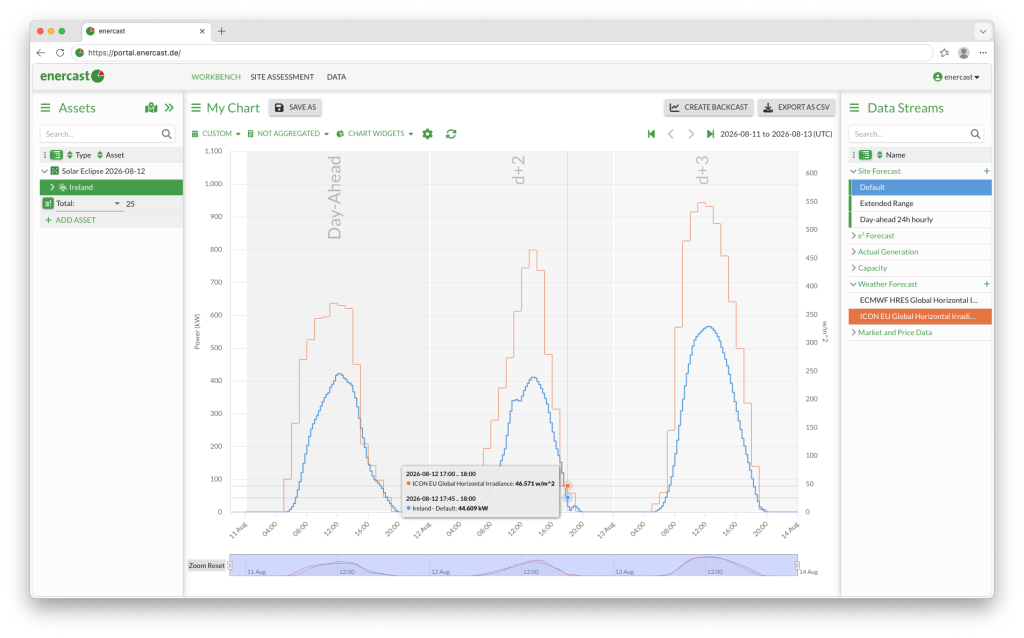Open the CUSTOM date range dropdown
Image resolution: width=1024 pixels, height=638 pixels.
point(216,134)
